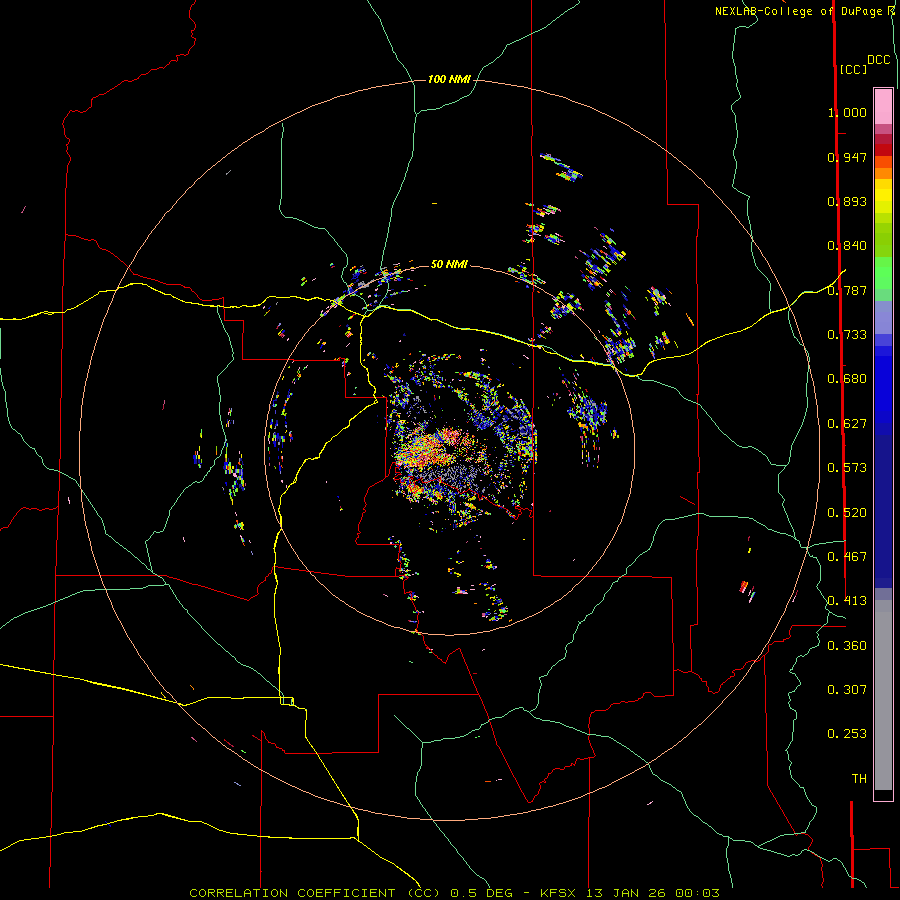The image size is (900, 900).
Task: Click the 0.787 legend value
Action: (x=847, y=290)
